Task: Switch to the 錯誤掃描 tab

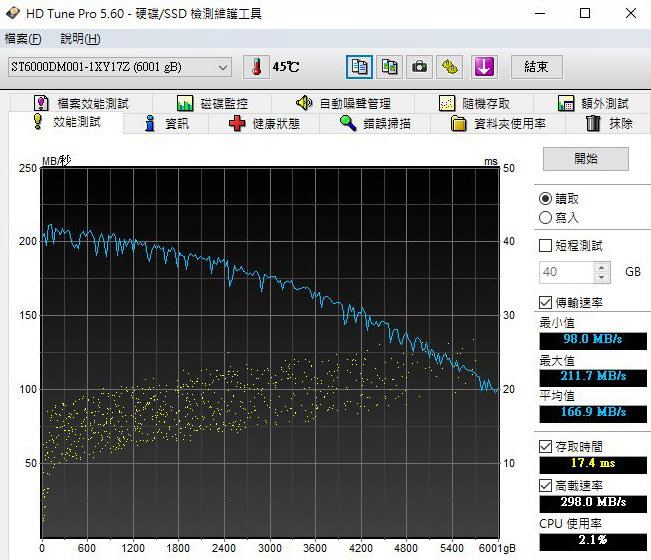Action: coord(375,124)
